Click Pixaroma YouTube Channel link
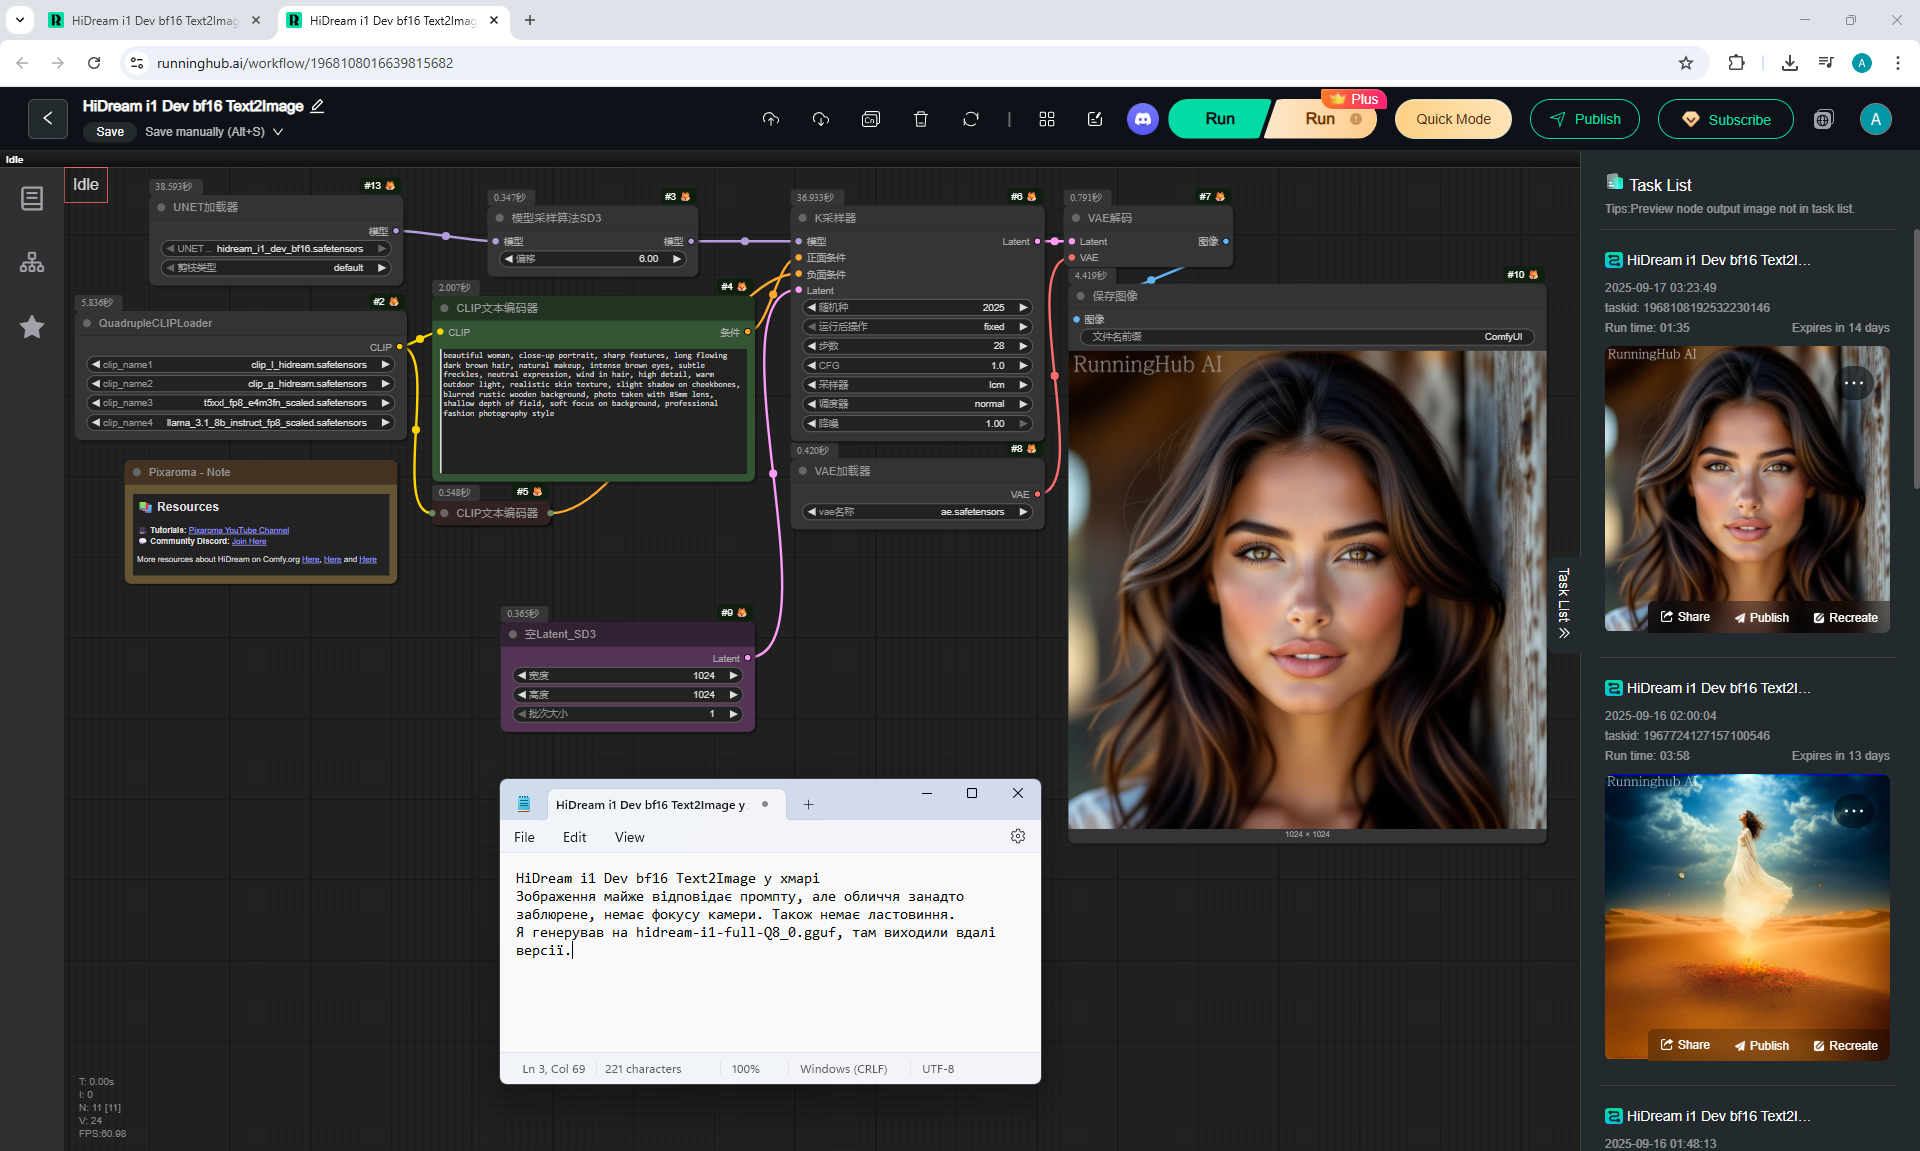 click(x=238, y=530)
